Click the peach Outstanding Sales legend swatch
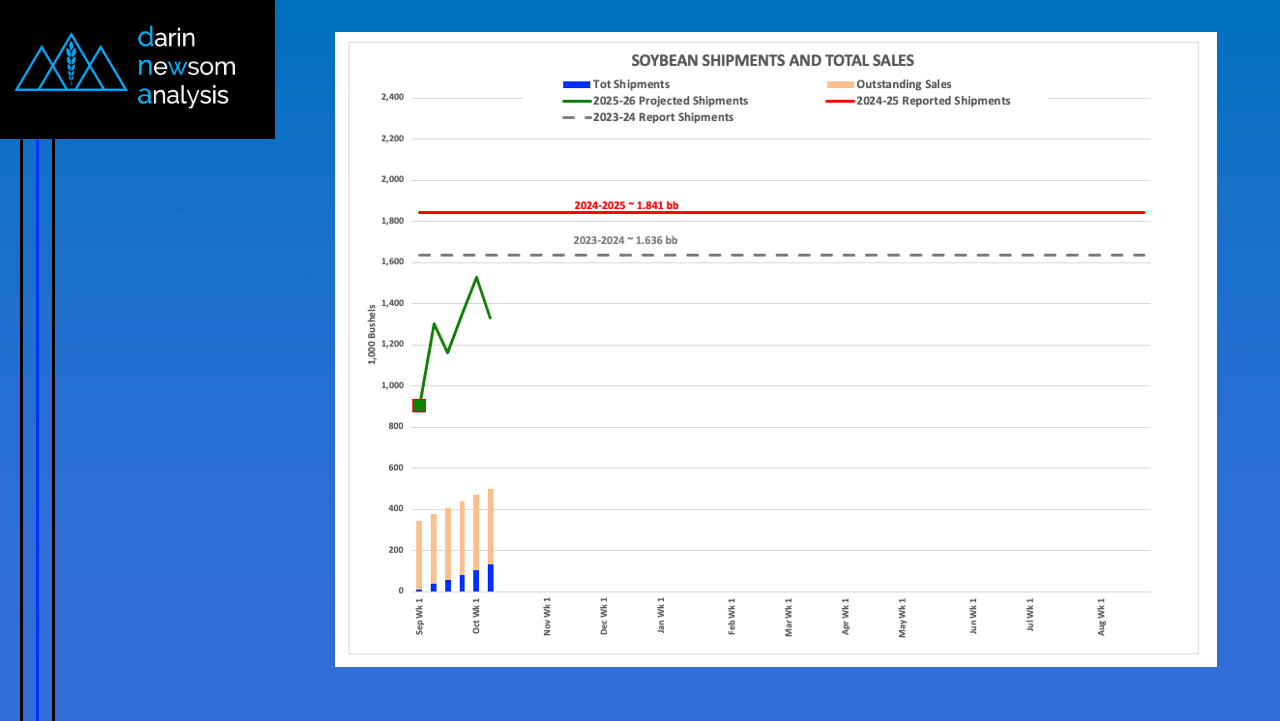1280x721 pixels. pyautogui.click(x=840, y=85)
